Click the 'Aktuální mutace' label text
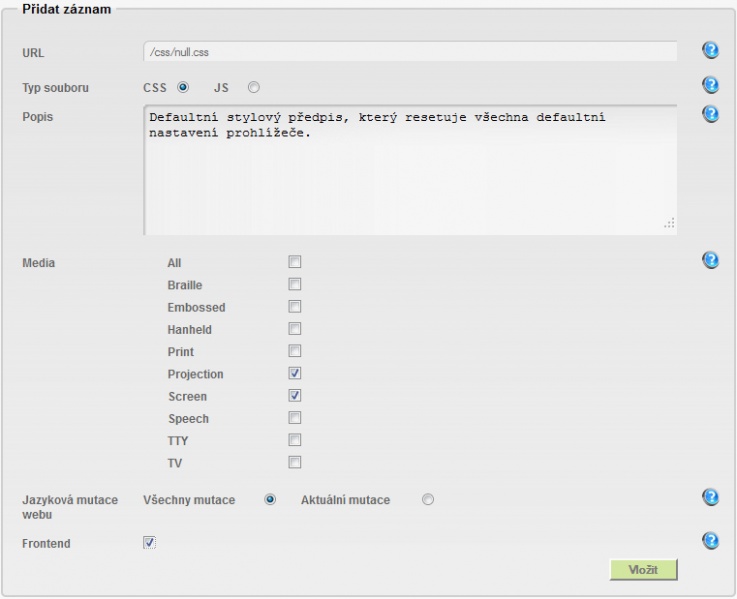The image size is (737, 599). (345, 500)
